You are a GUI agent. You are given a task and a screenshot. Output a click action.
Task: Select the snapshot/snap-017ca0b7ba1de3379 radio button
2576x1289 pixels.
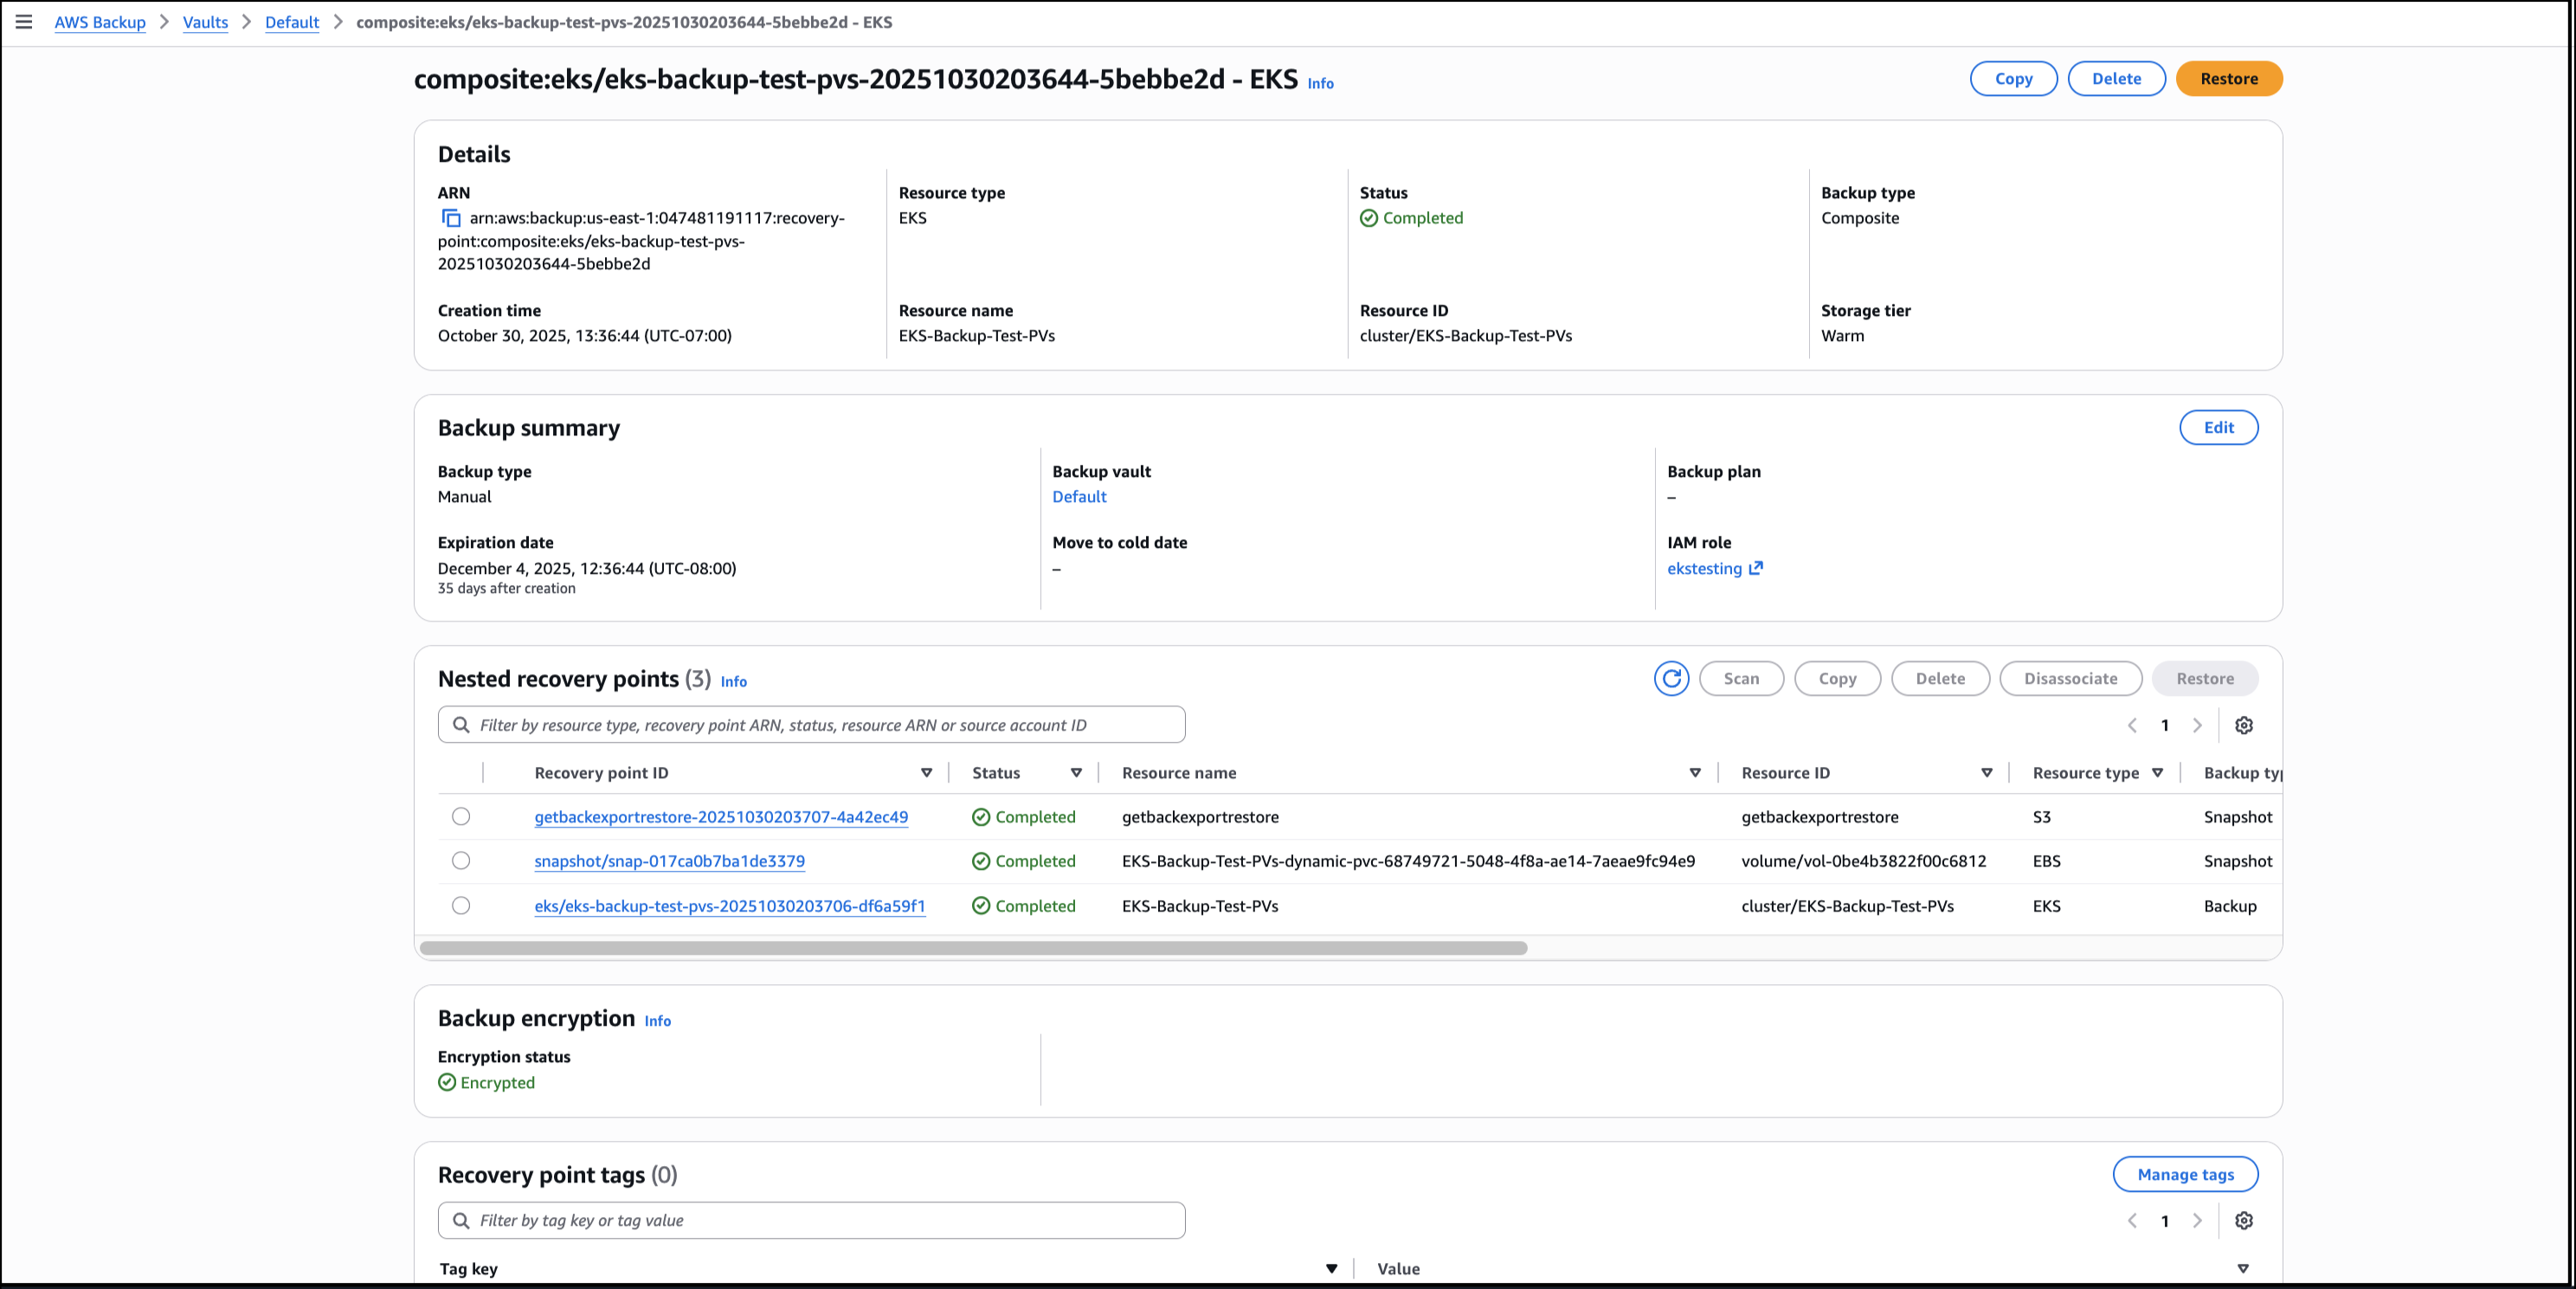(461, 860)
